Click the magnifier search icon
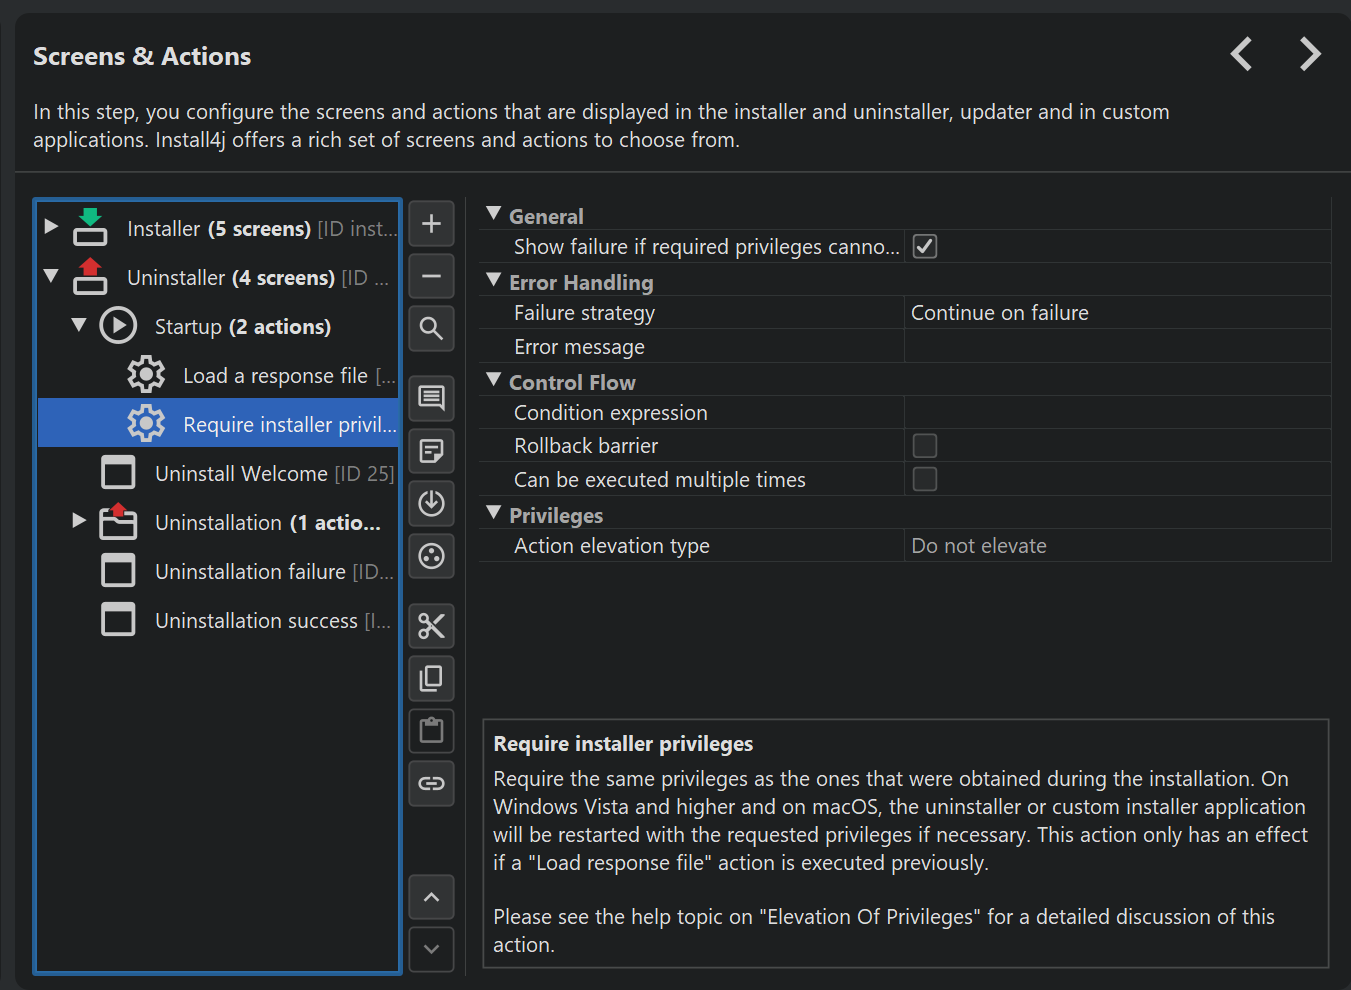Screen dimensions: 1351x990 pyautogui.click(x=431, y=328)
